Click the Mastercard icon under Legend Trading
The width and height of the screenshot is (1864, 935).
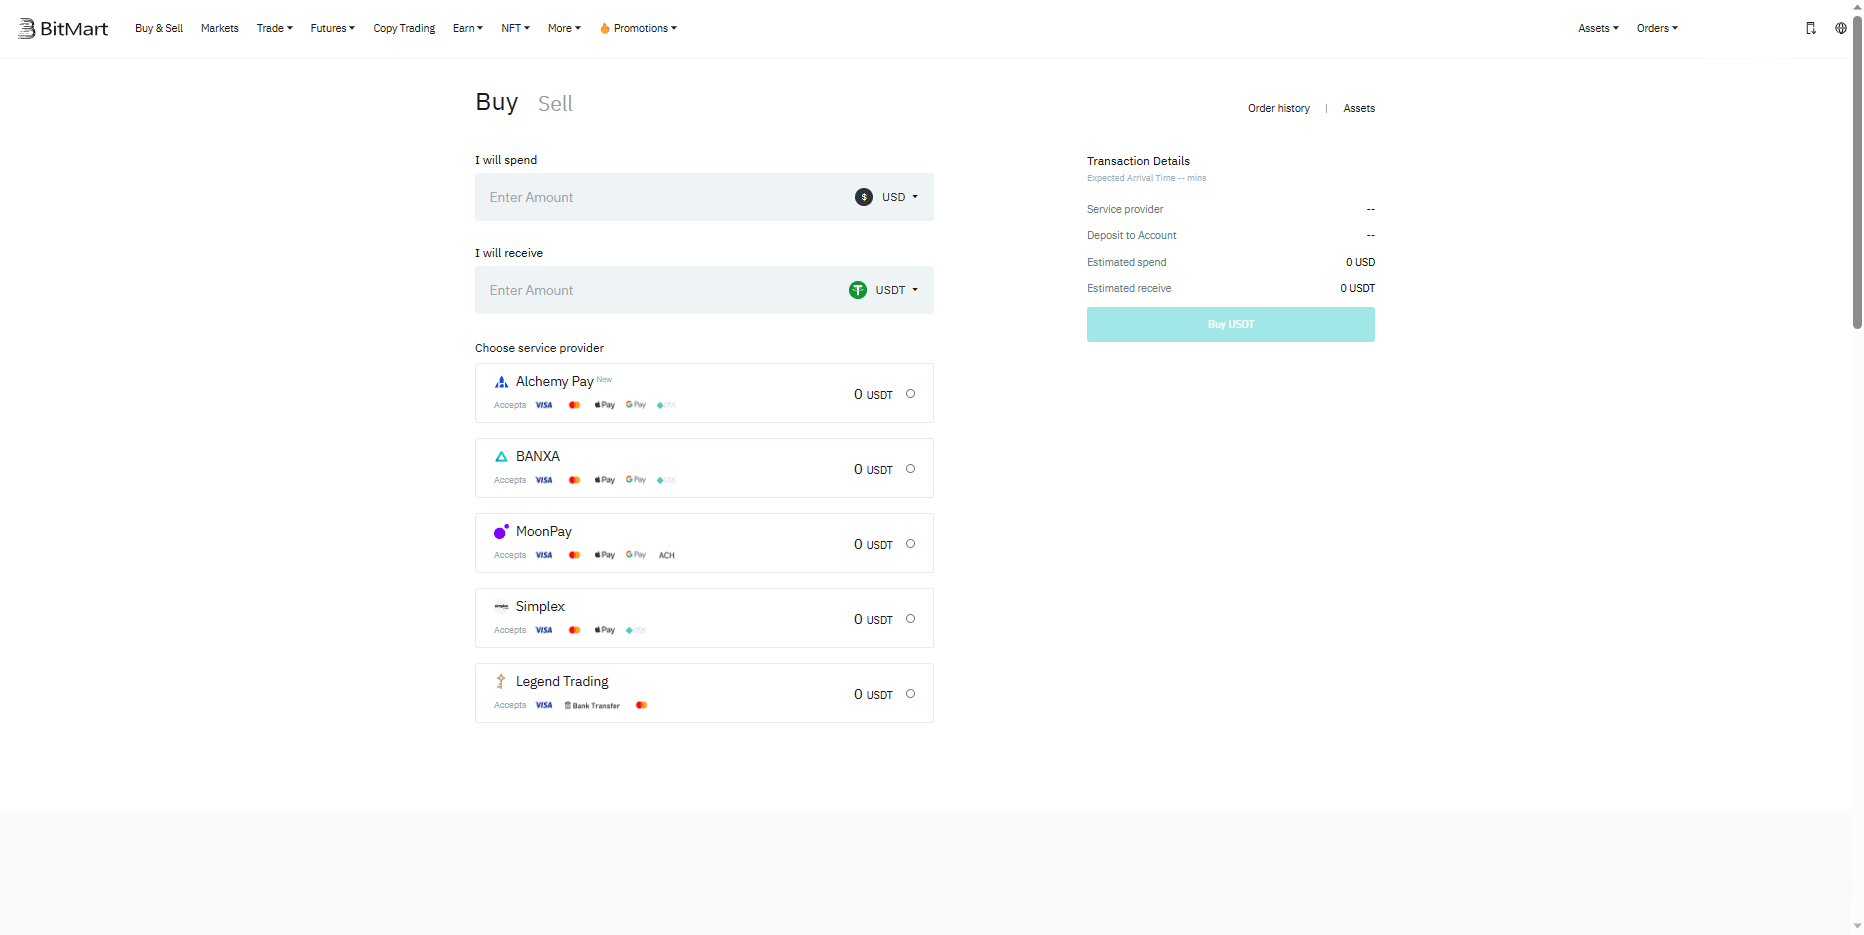click(x=641, y=705)
